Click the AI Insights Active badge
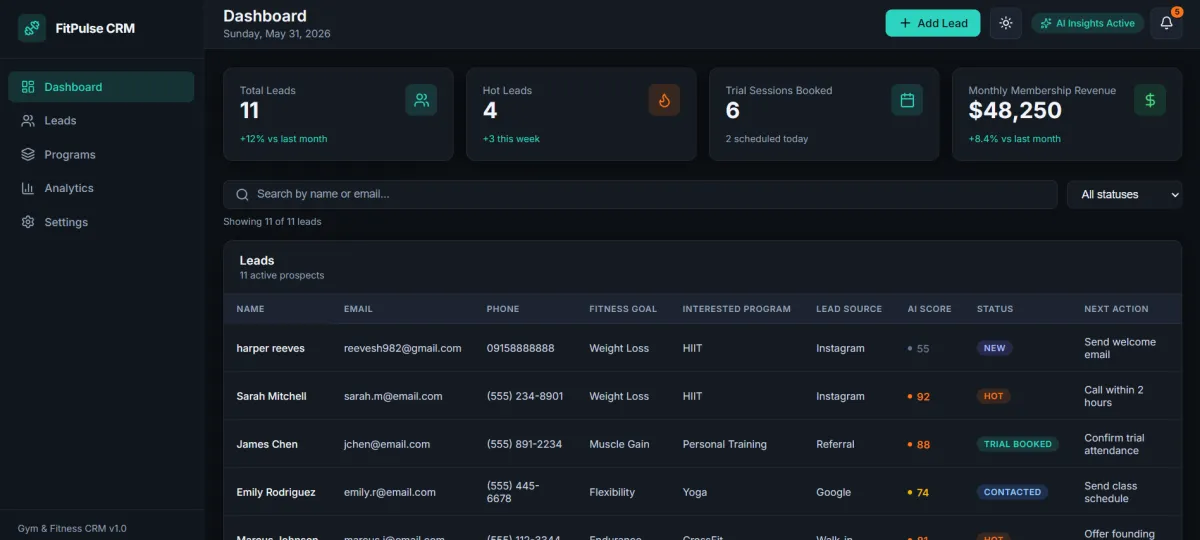The image size is (1200, 540). pyautogui.click(x=1088, y=23)
